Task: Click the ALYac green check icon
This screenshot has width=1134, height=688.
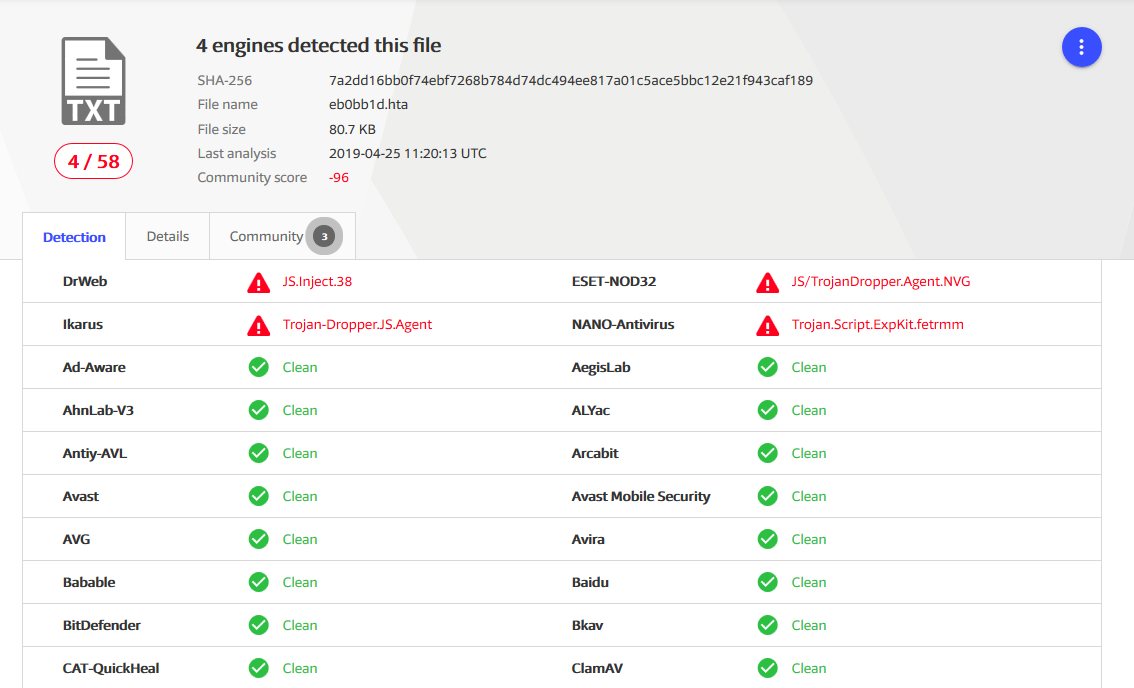Action: (x=767, y=410)
